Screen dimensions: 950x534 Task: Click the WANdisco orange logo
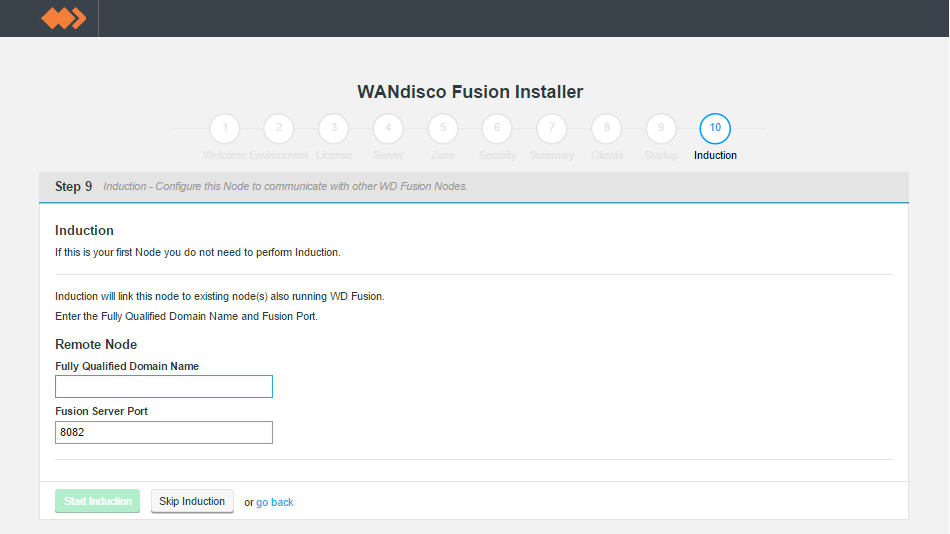tap(64, 18)
